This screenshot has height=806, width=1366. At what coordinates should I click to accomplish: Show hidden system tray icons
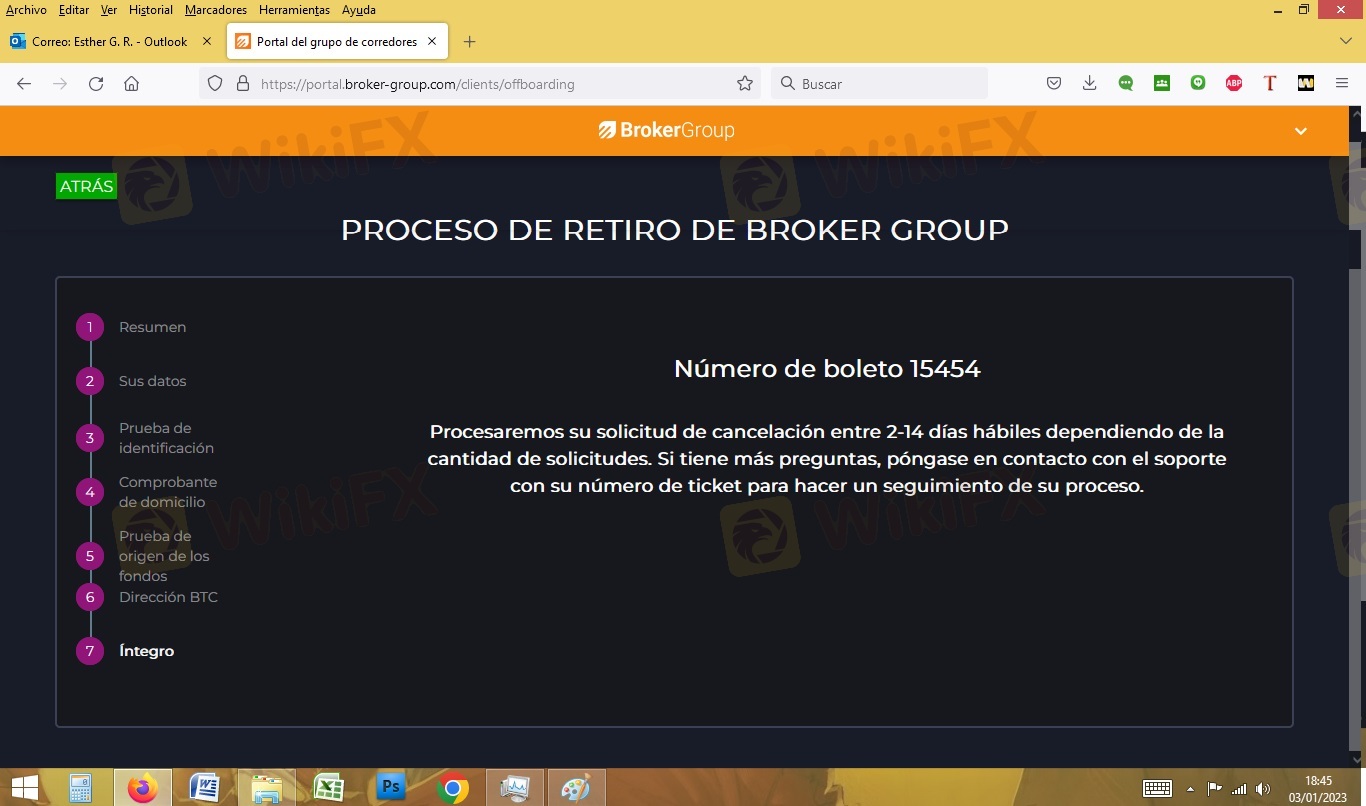tap(1190, 788)
